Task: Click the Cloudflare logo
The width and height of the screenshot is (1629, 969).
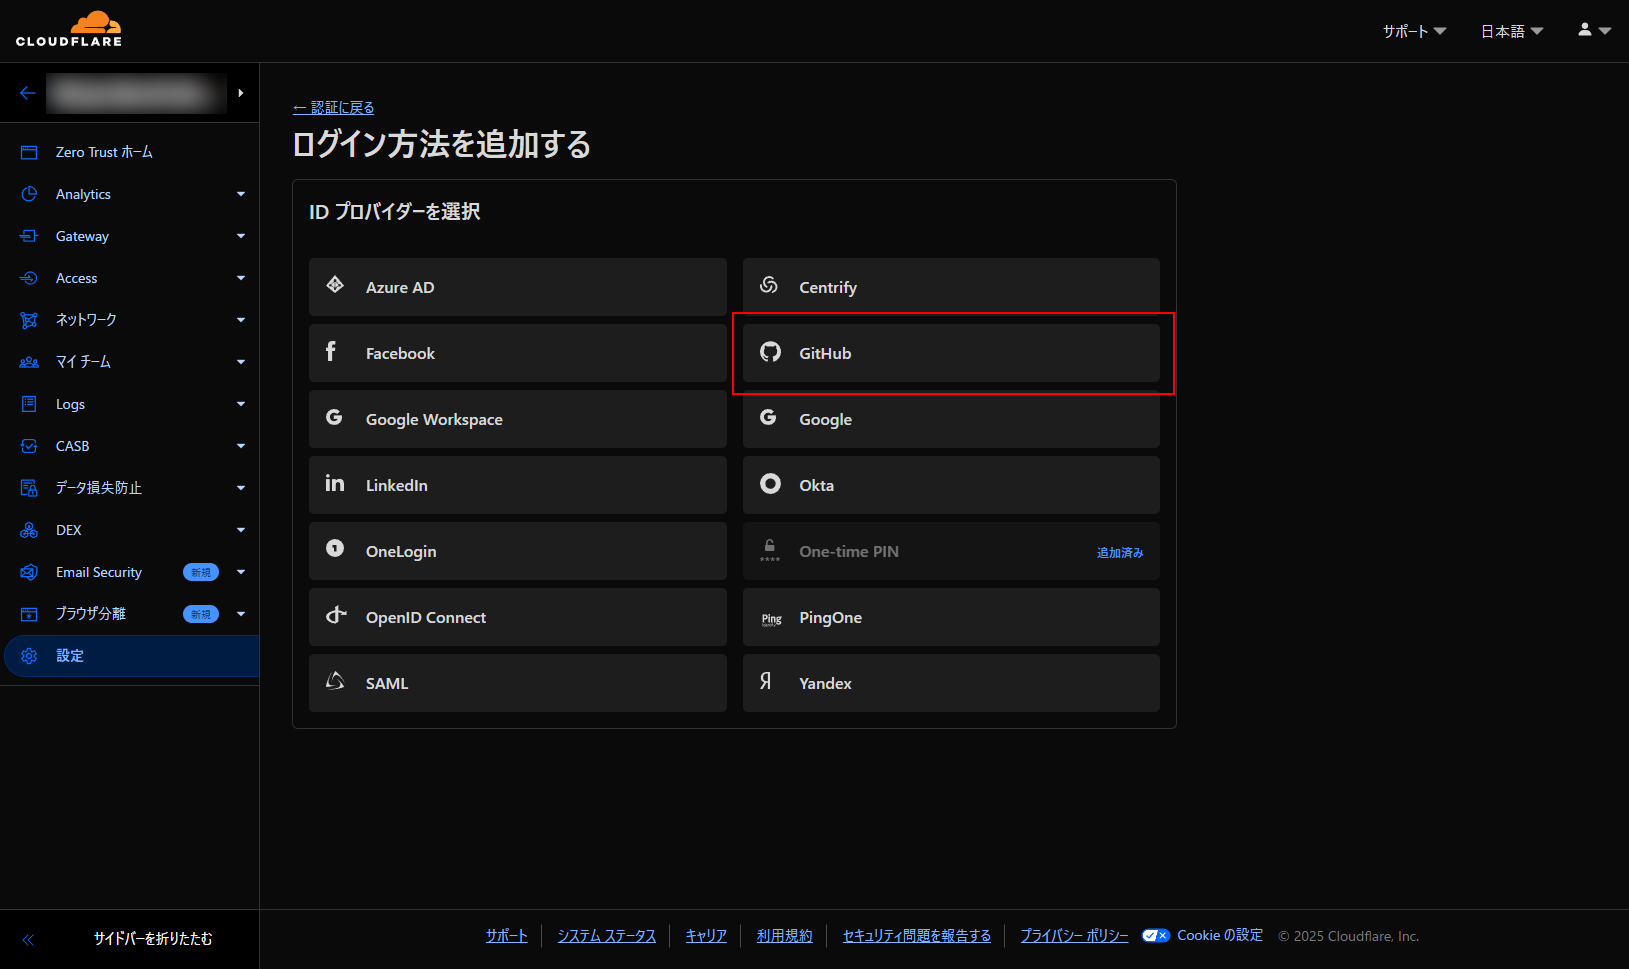Action: point(69,29)
